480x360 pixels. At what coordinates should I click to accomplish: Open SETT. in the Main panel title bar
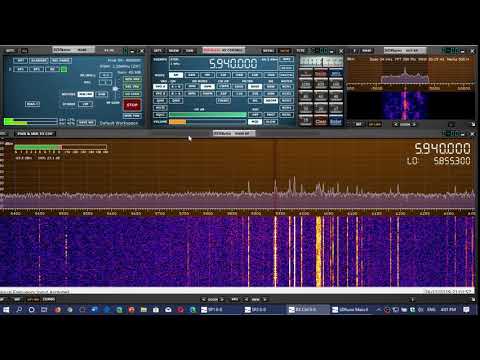(10, 50)
